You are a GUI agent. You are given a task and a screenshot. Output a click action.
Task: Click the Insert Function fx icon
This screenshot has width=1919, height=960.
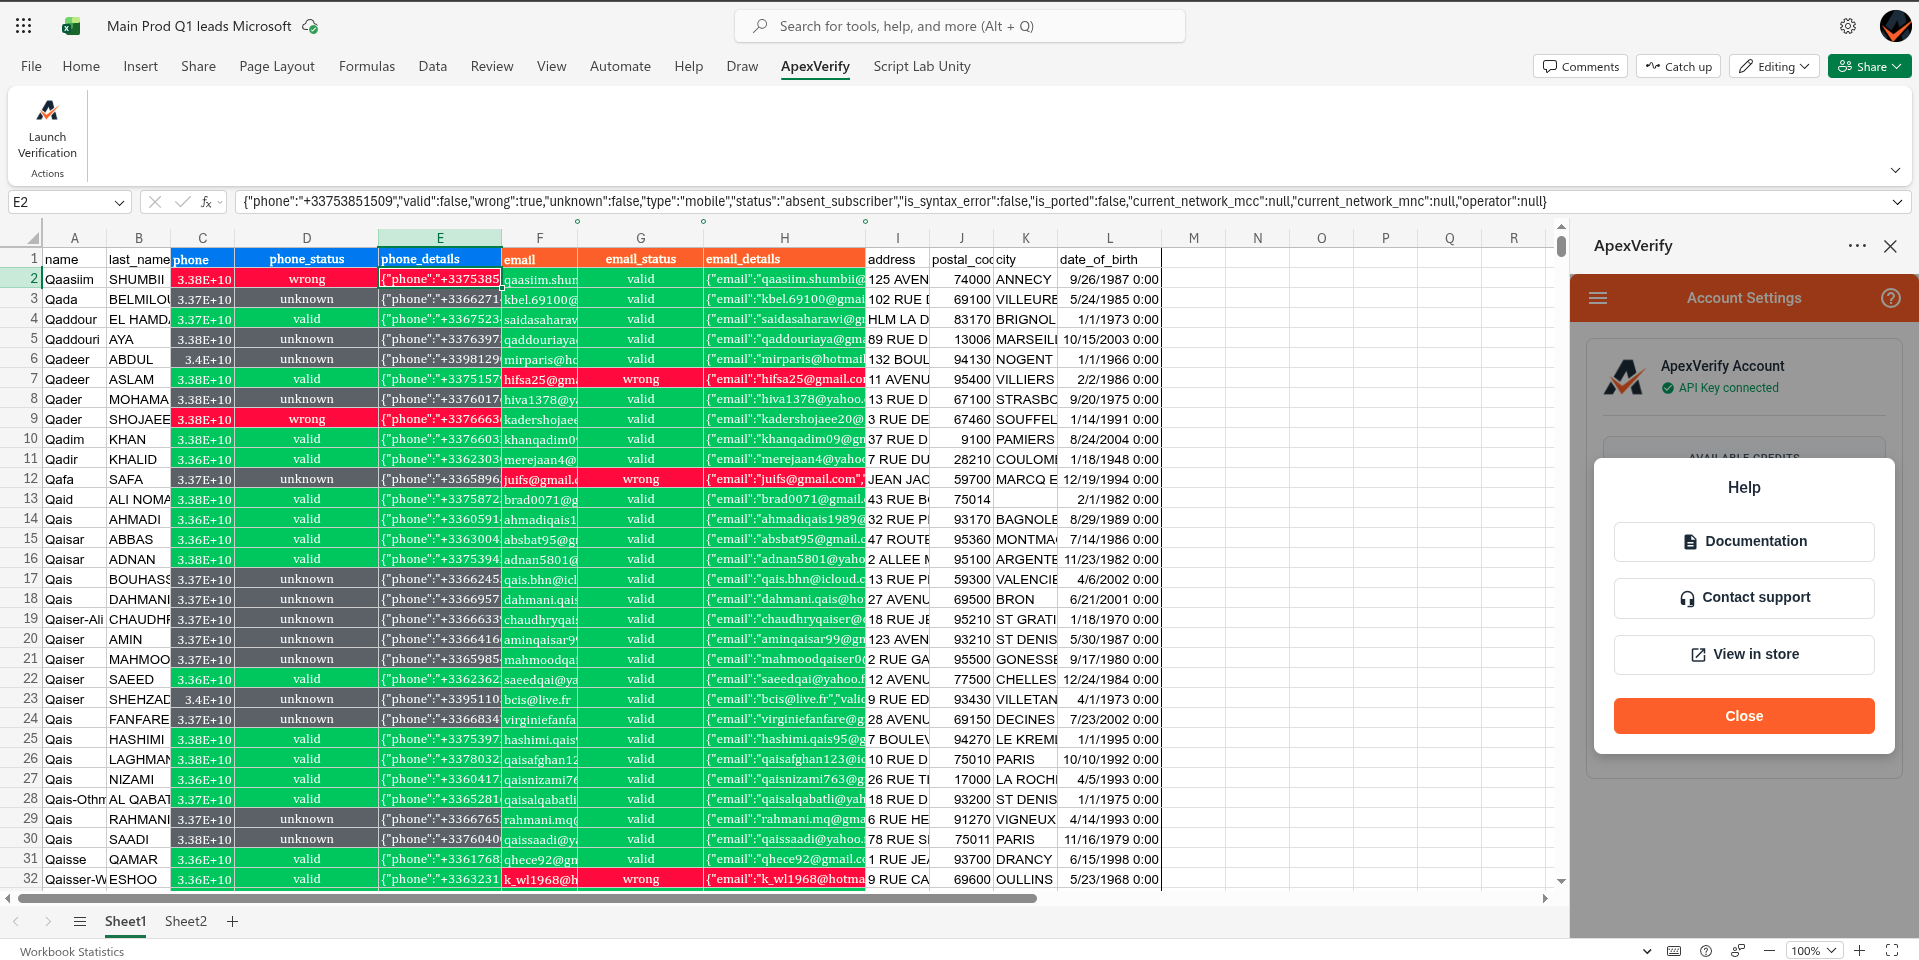[207, 201]
